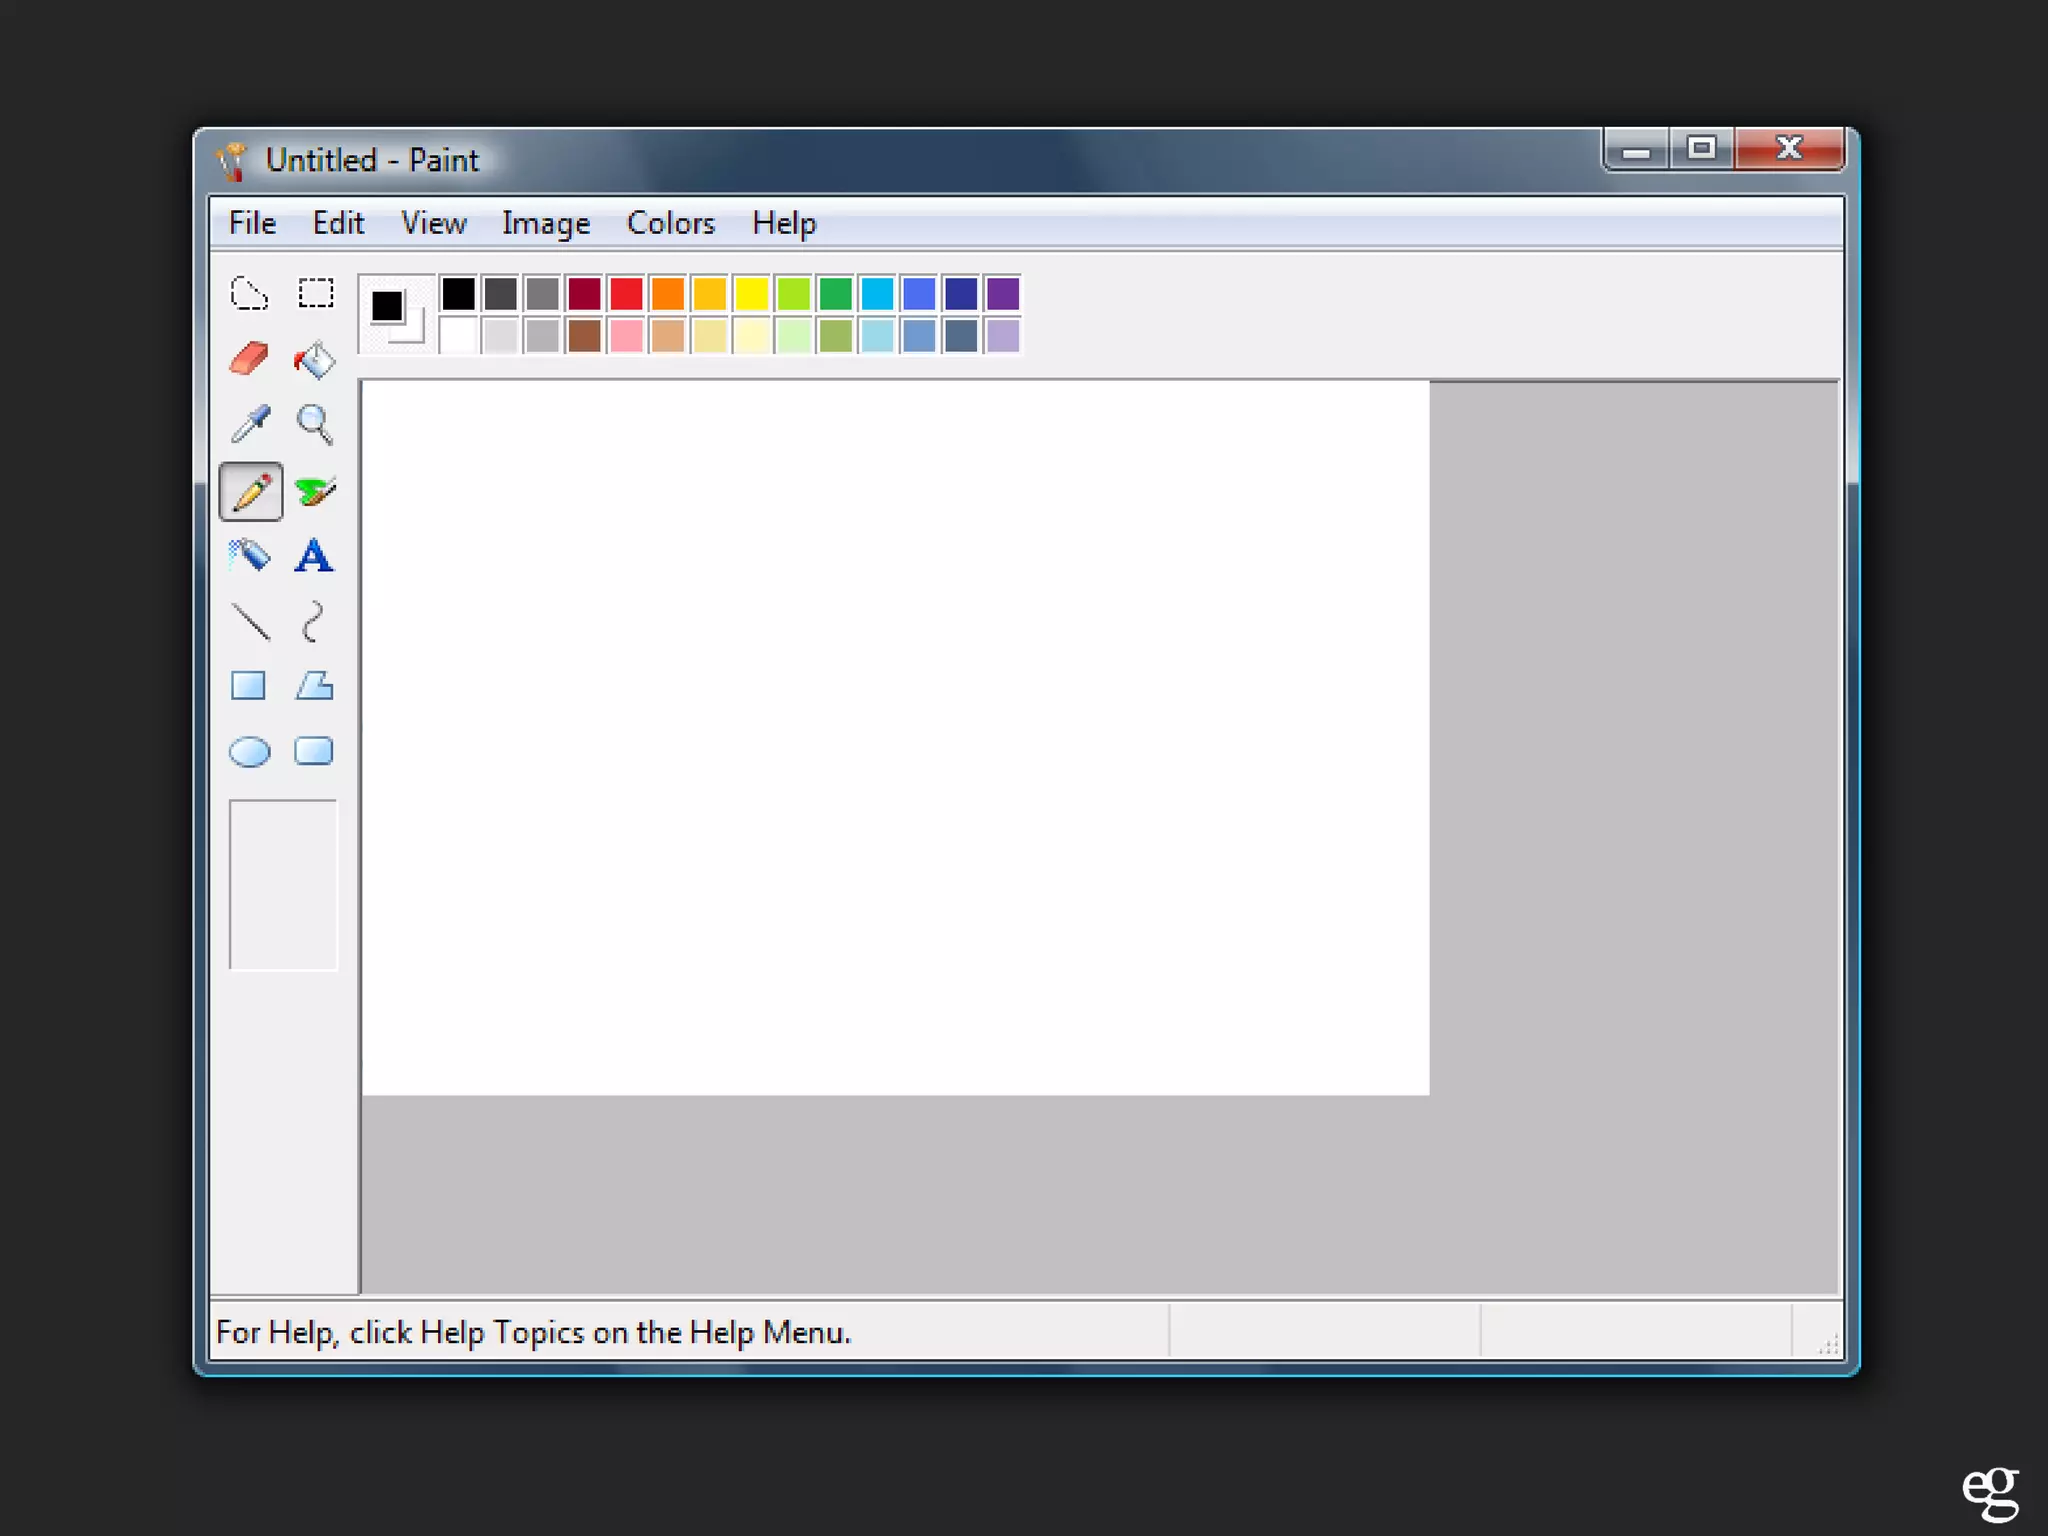Select the rectangular Select tool
Viewport: 2048px width, 1536px height.
pos(315,294)
